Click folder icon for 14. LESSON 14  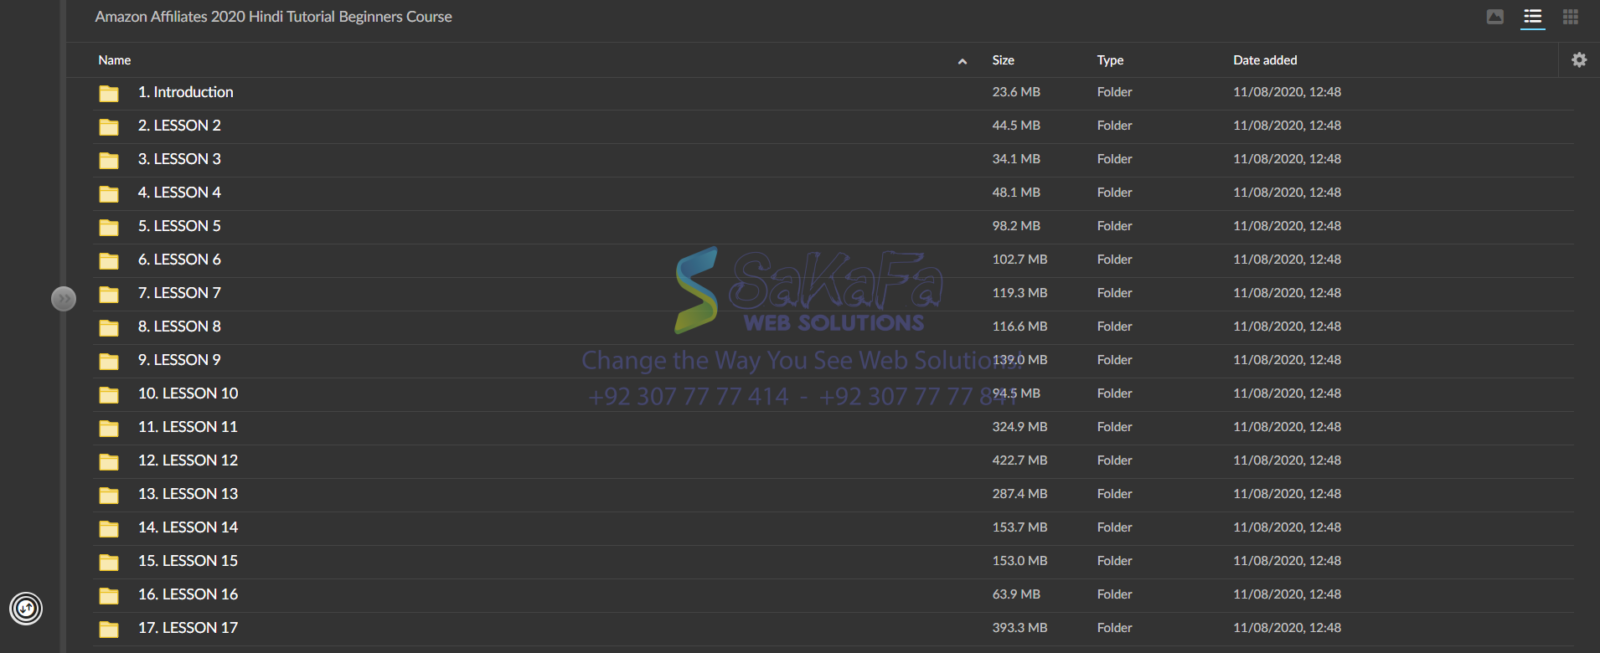pyautogui.click(x=109, y=529)
